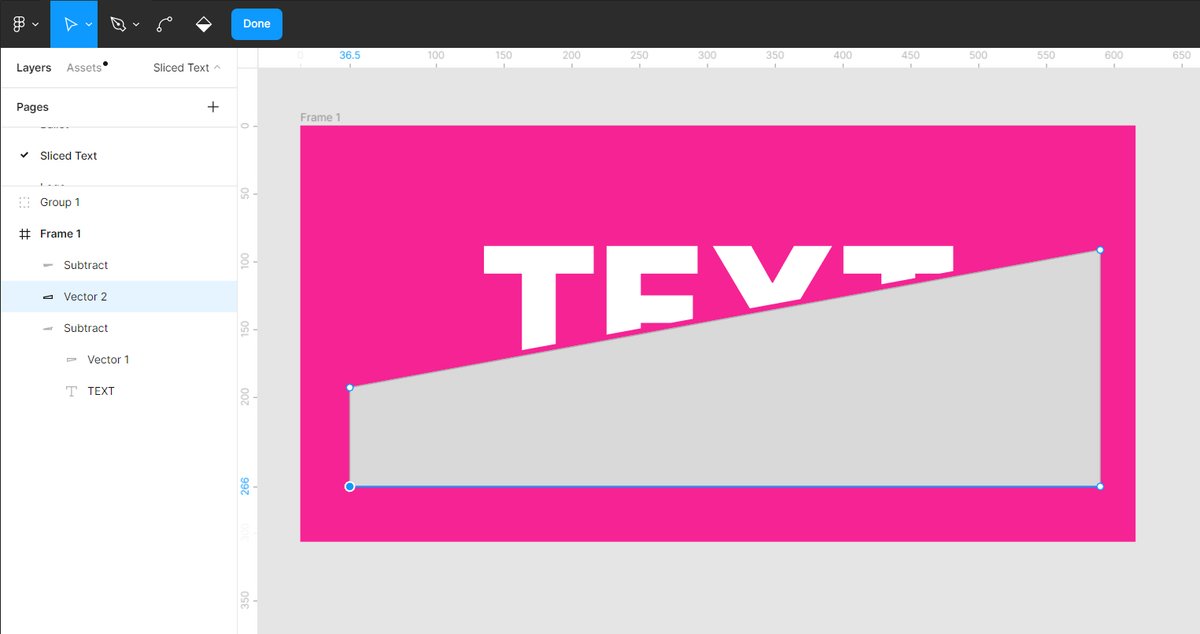
Task: Select the Group 1 layer
Action: pos(118,202)
